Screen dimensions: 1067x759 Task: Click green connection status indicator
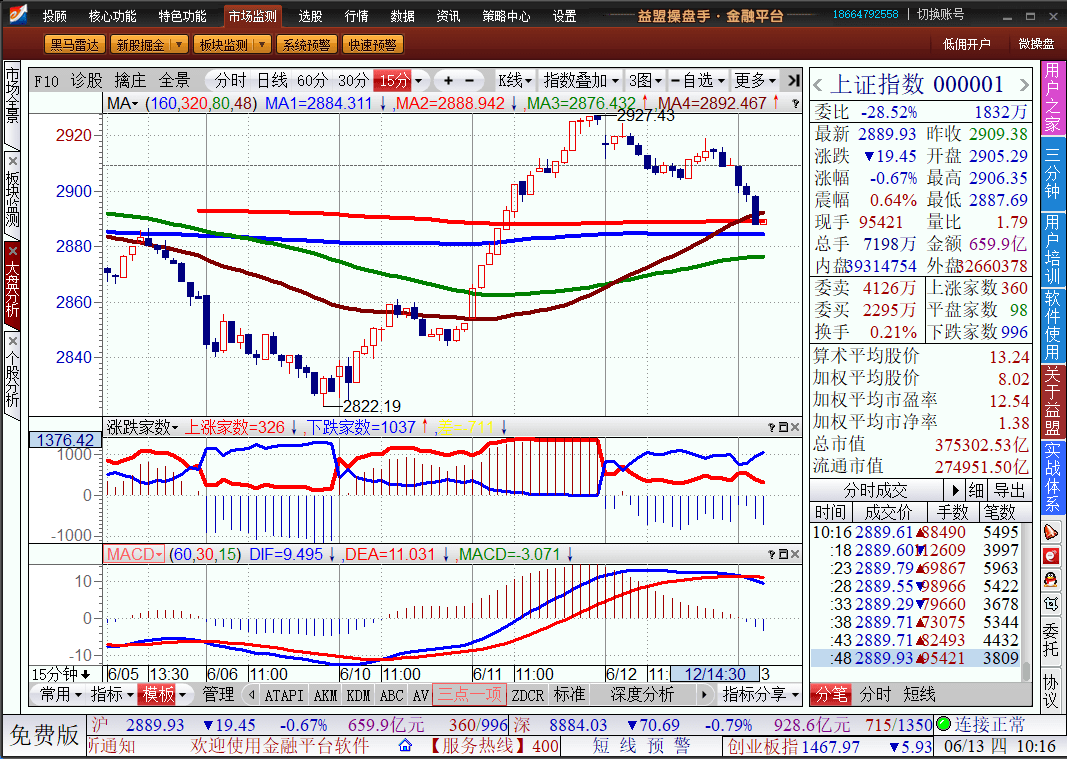(943, 724)
